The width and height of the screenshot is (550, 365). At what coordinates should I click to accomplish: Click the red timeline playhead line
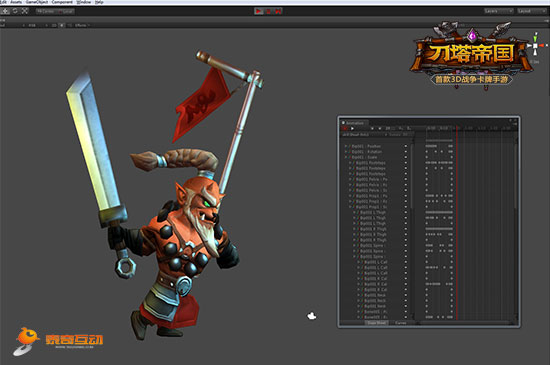(x=457, y=224)
